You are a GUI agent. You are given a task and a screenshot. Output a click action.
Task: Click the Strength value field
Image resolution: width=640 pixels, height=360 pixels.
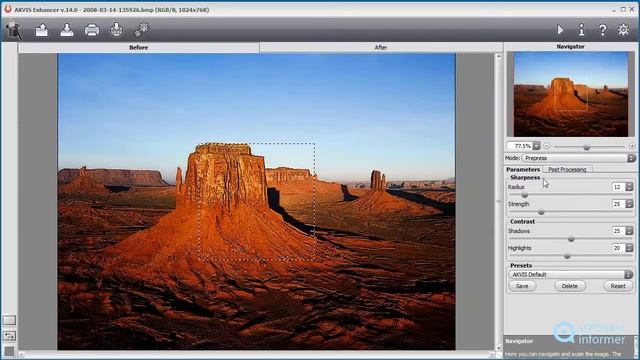pyautogui.click(x=618, y=204)
